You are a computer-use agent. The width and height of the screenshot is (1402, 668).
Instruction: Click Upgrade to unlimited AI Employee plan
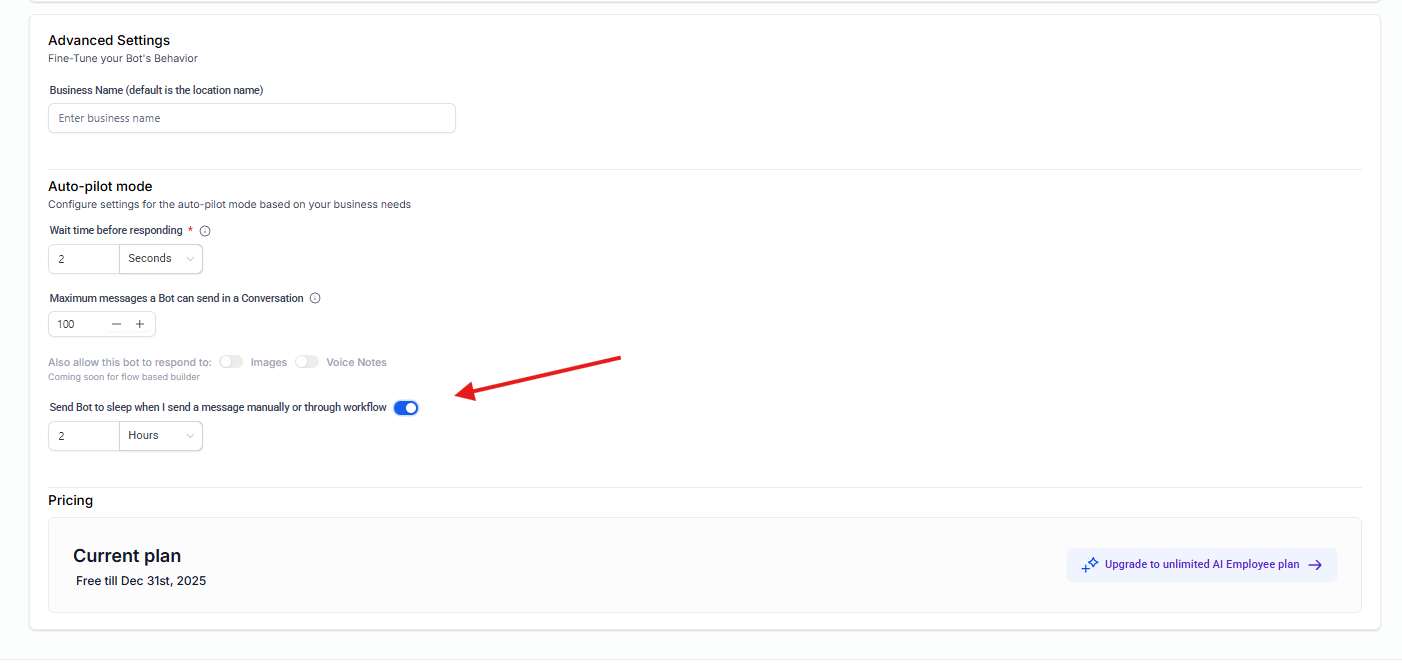pos(1201,565)
